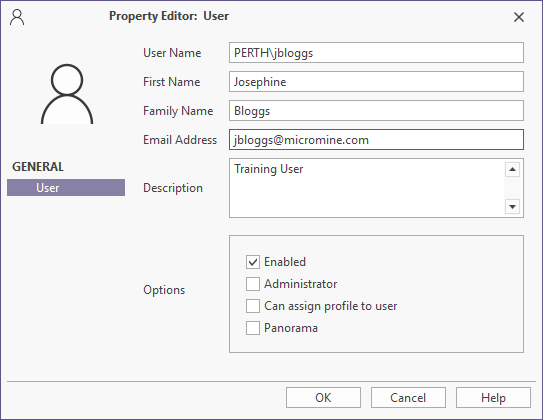The height and width of the screenshot is (420, 543).
Task: Click the Family Name input box
Action: (x=376, y=111)
